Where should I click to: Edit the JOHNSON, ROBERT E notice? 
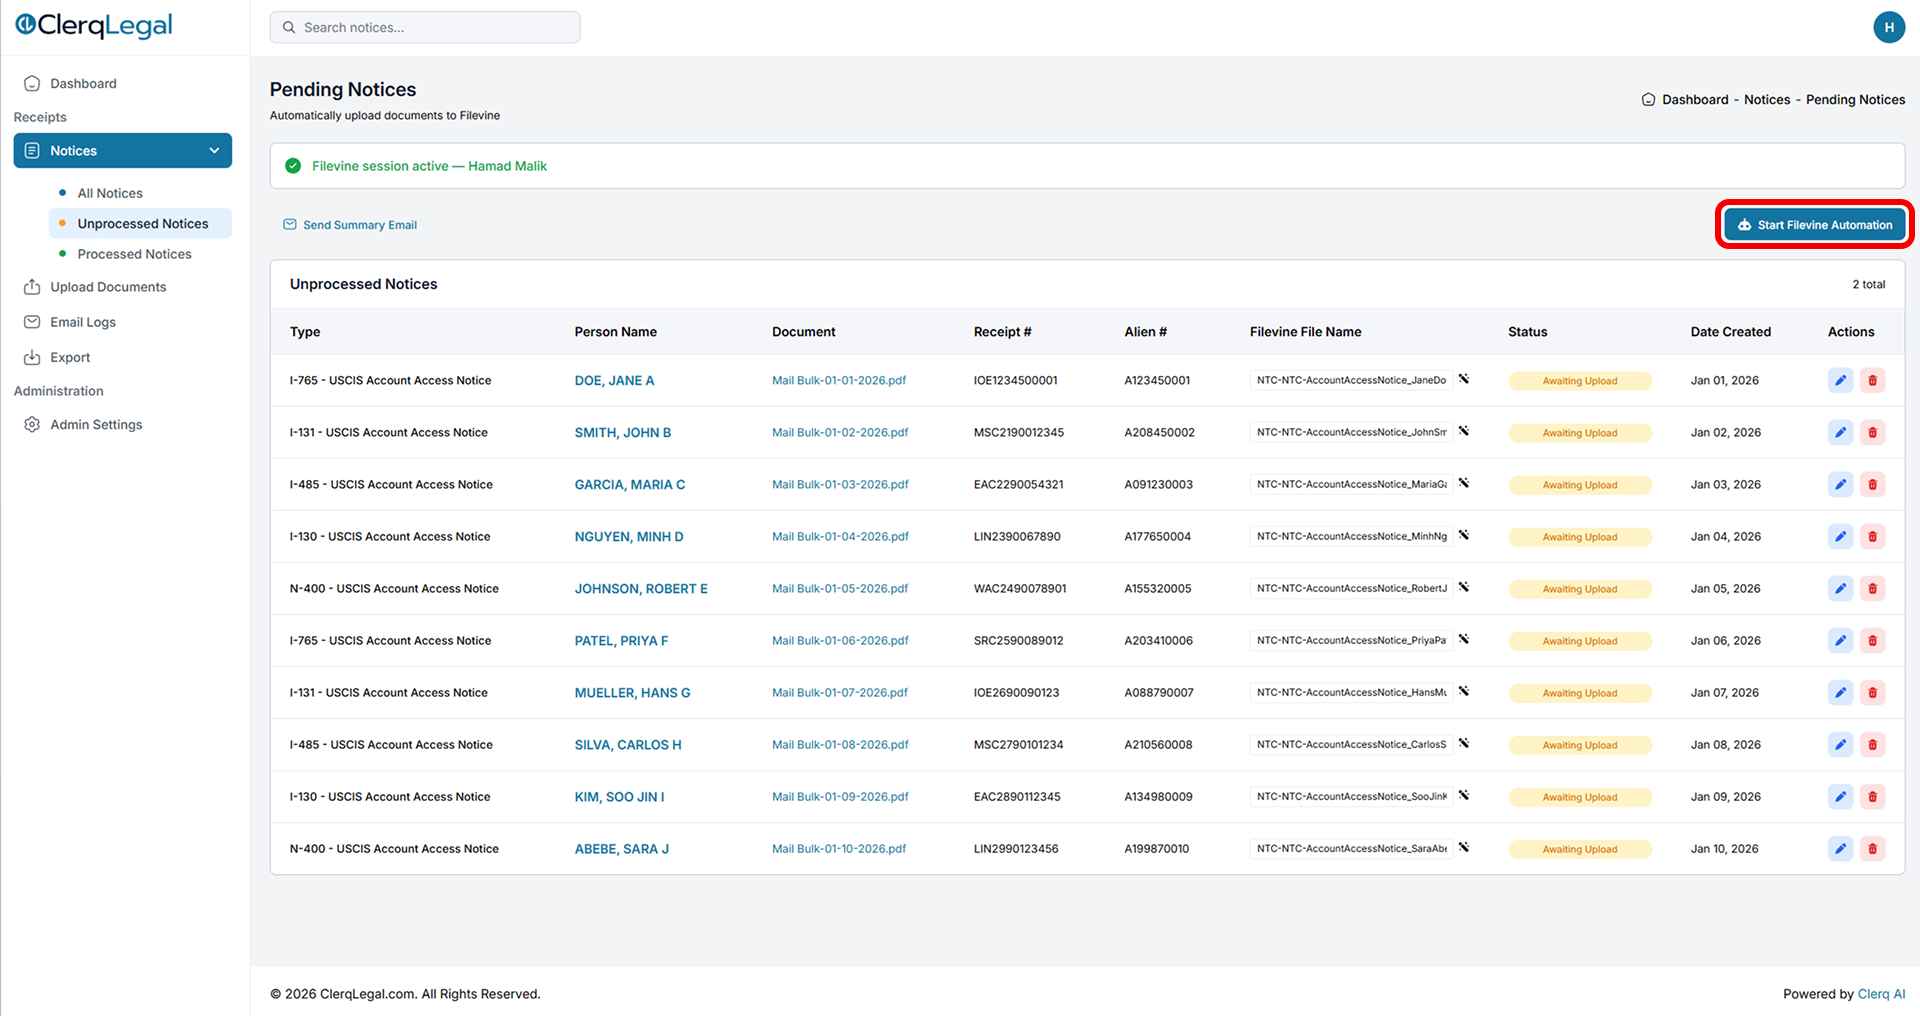[1840, 589]
